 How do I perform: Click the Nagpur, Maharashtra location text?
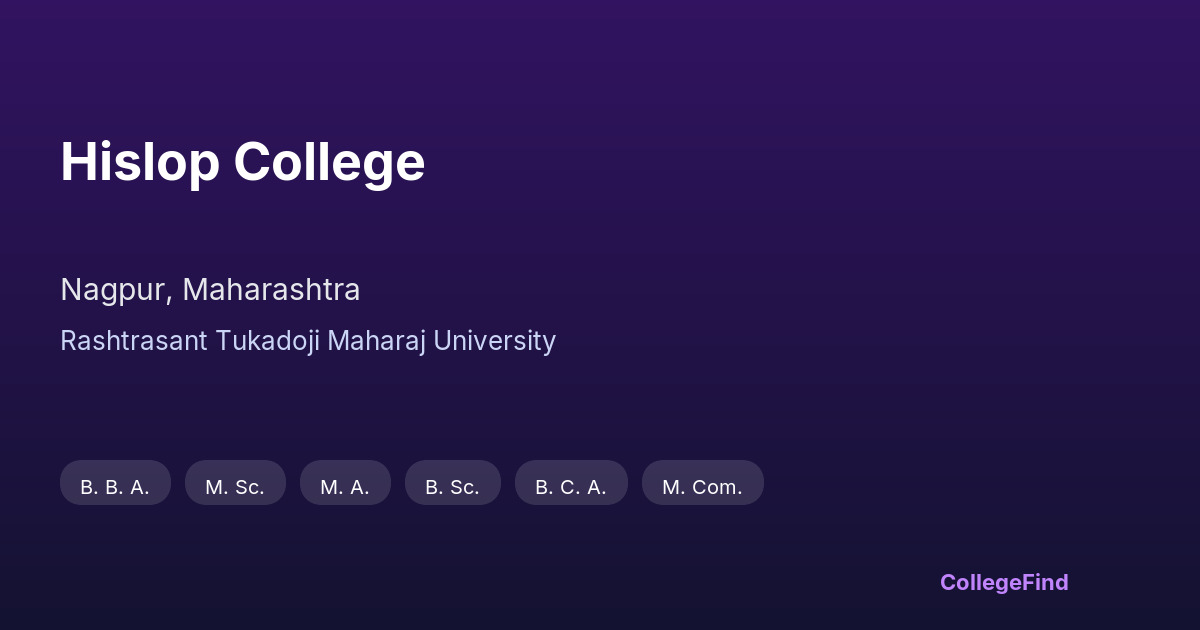click(210, 290)
